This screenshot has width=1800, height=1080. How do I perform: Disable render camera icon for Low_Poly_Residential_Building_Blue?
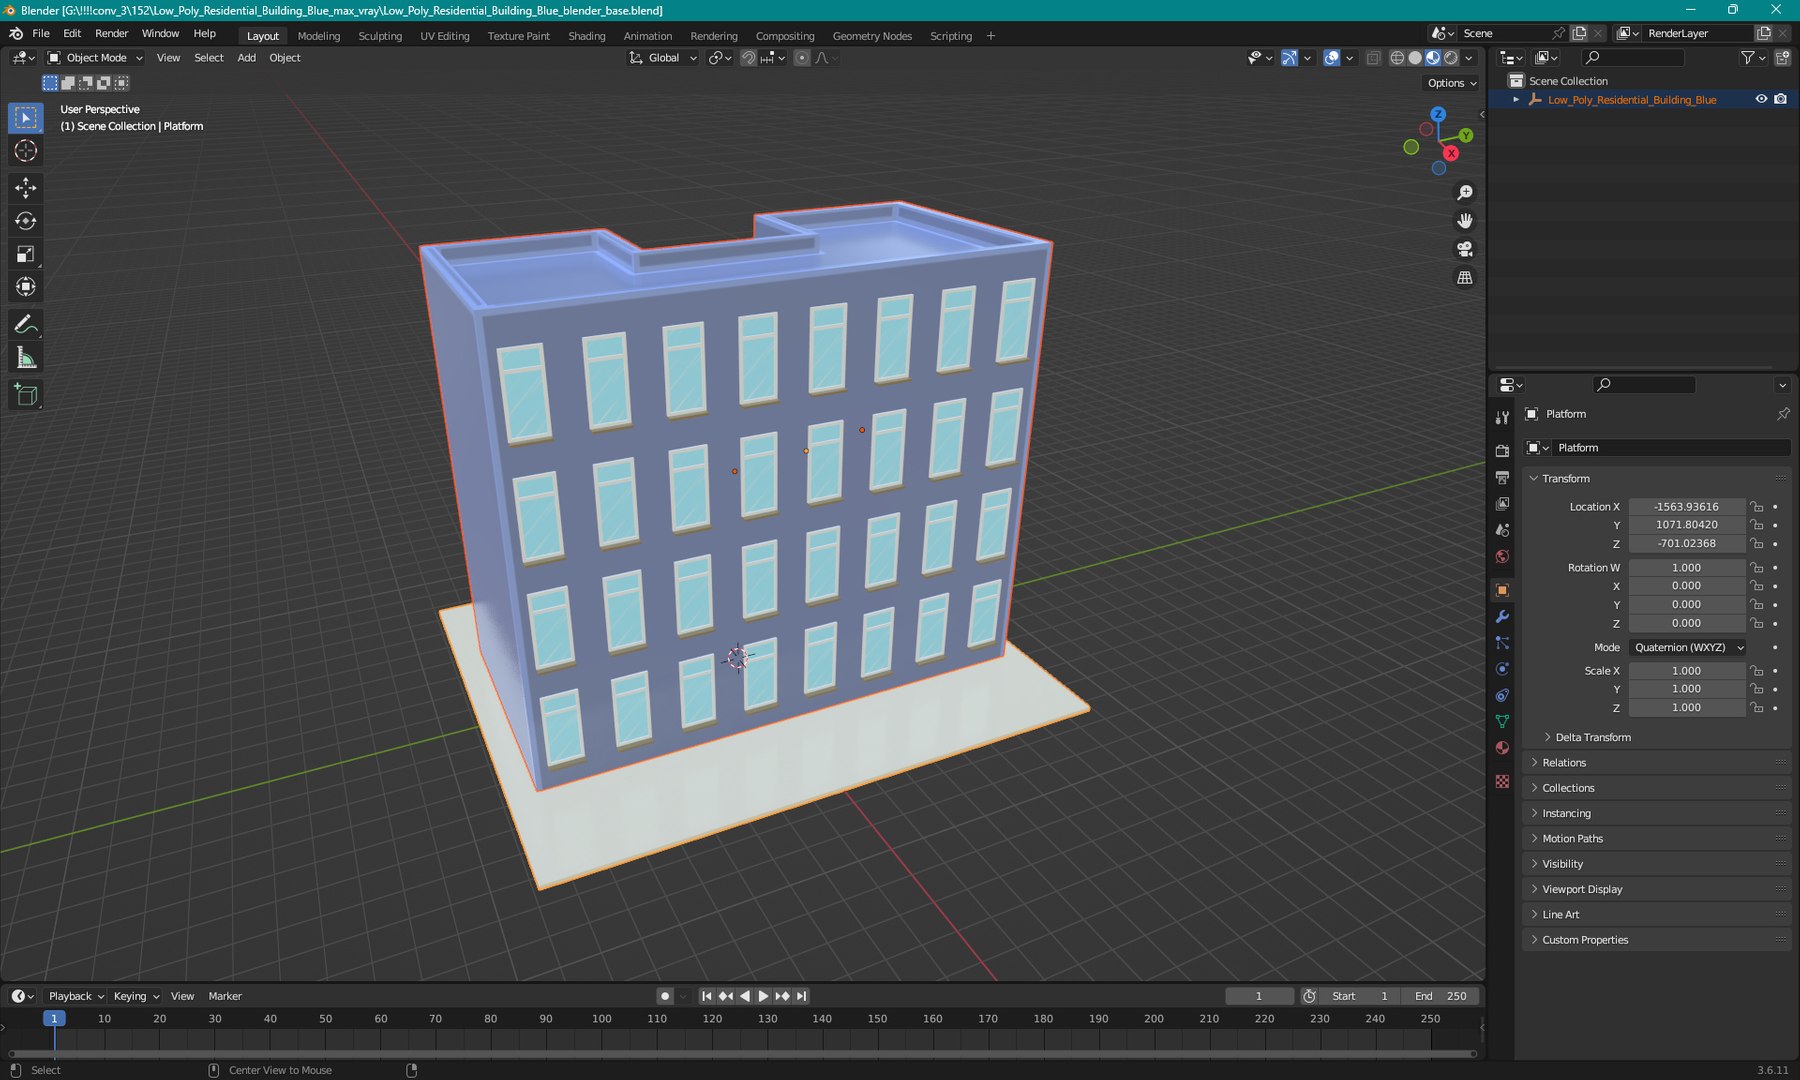point(1781,99)
